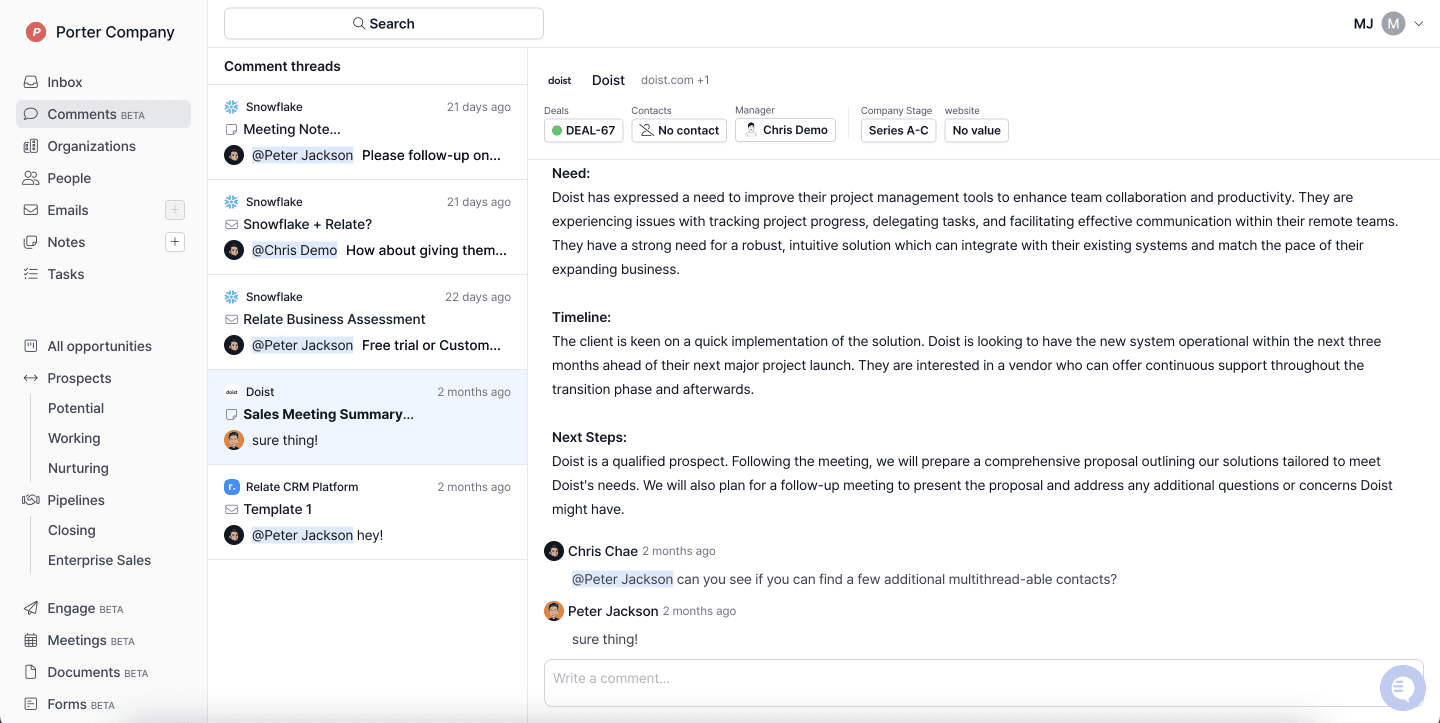Open the Snowflake Meeting Note thread
1440x723 pixels.
[367, 132]
